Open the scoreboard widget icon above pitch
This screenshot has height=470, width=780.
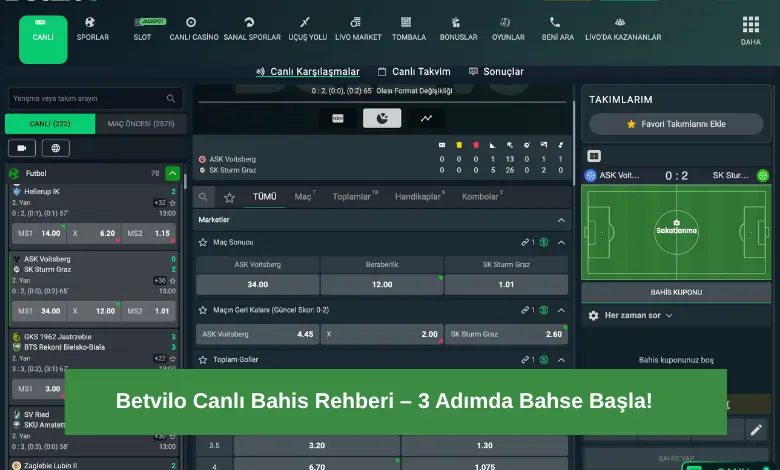point(594,156)
